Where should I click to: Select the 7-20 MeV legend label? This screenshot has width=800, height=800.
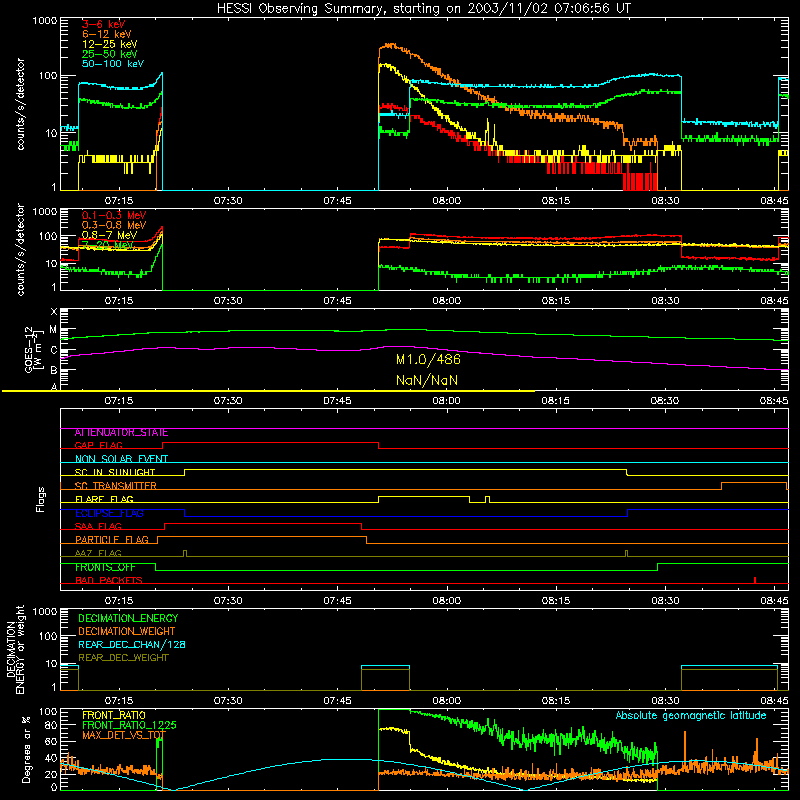coord(107,245)
